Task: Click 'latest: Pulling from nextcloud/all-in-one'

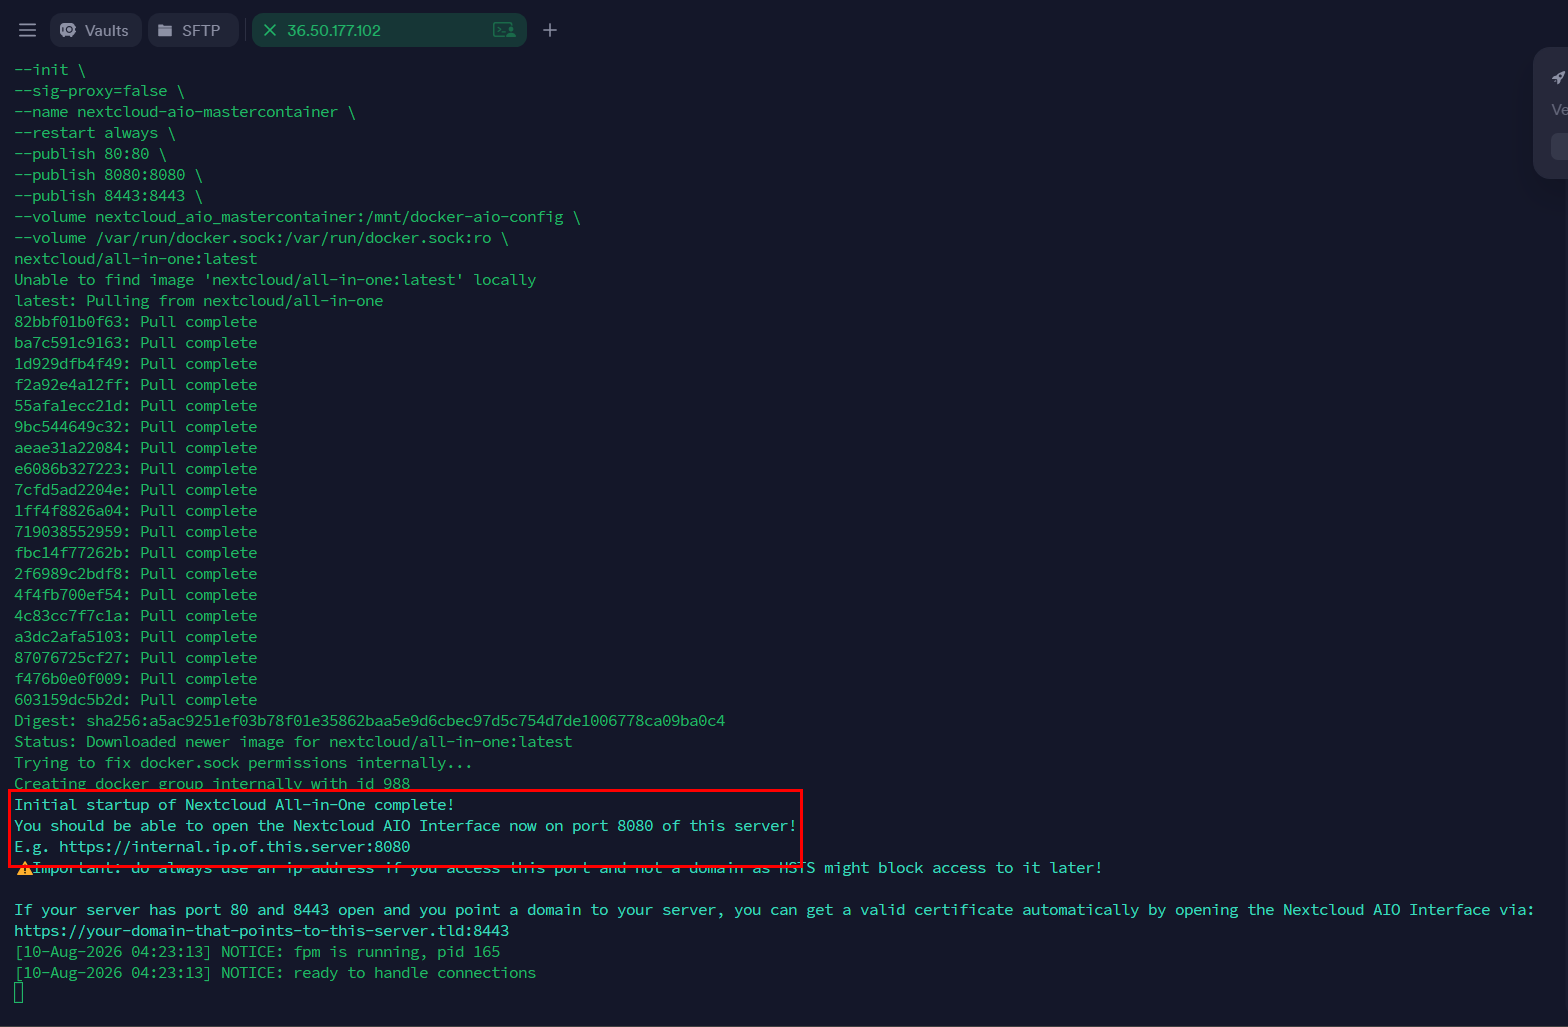Action: click(x=198, y=301)
